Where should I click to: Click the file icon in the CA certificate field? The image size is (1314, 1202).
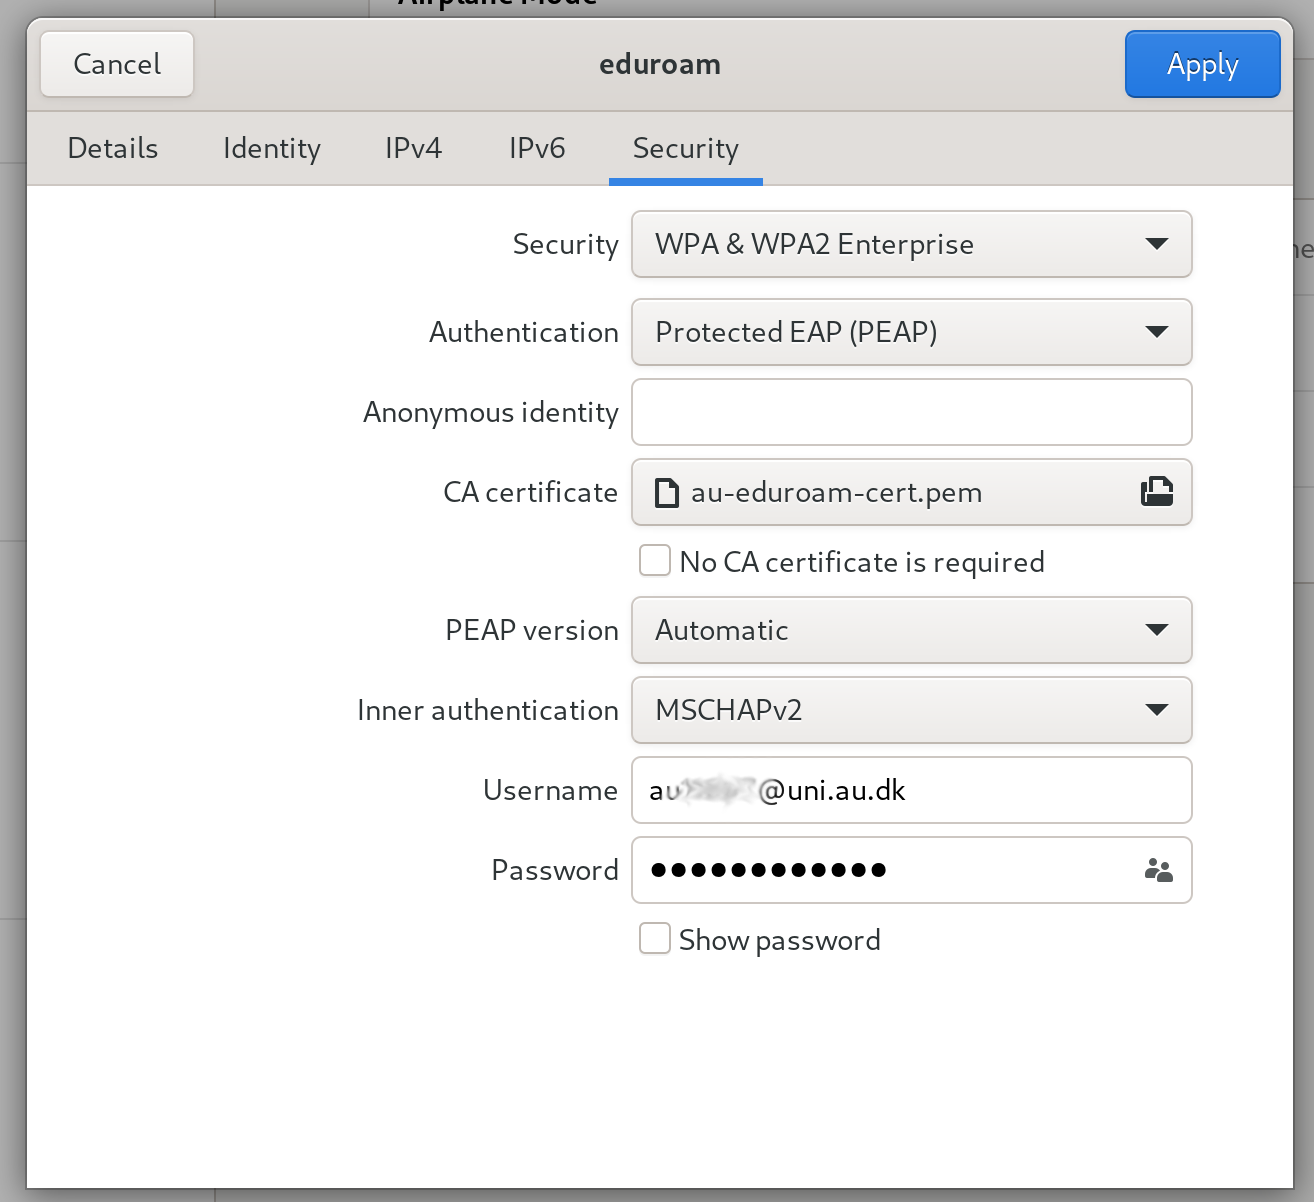tap(665, 492)
